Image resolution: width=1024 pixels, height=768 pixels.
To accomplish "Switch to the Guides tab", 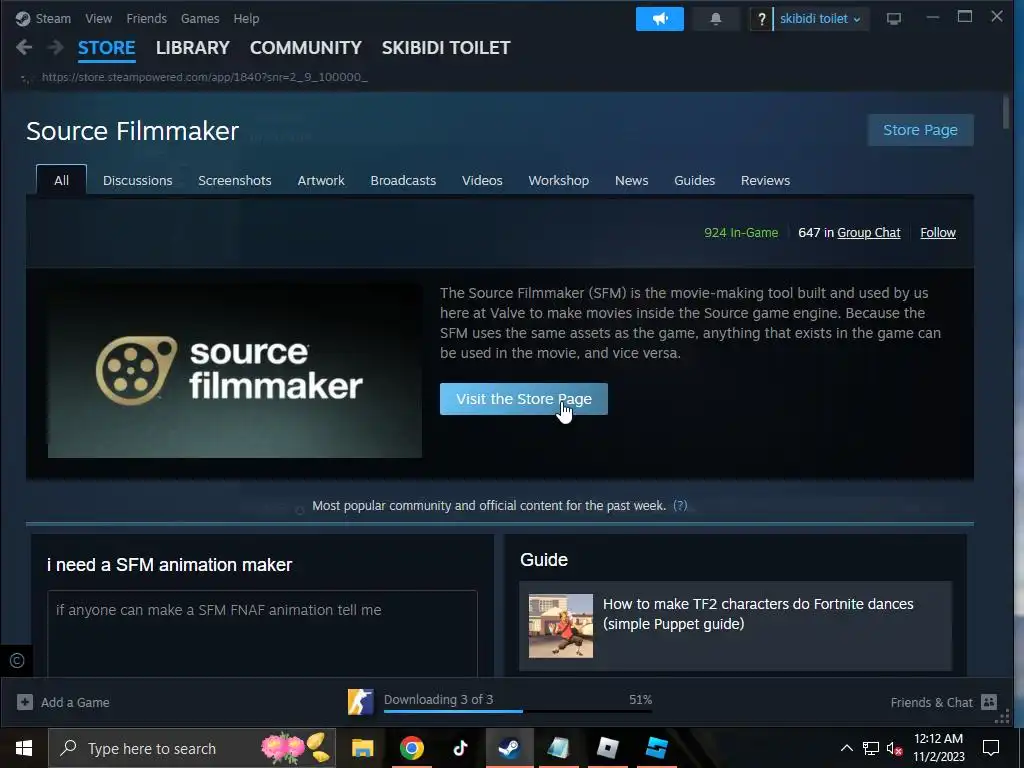I will click(x=694, y=180).
